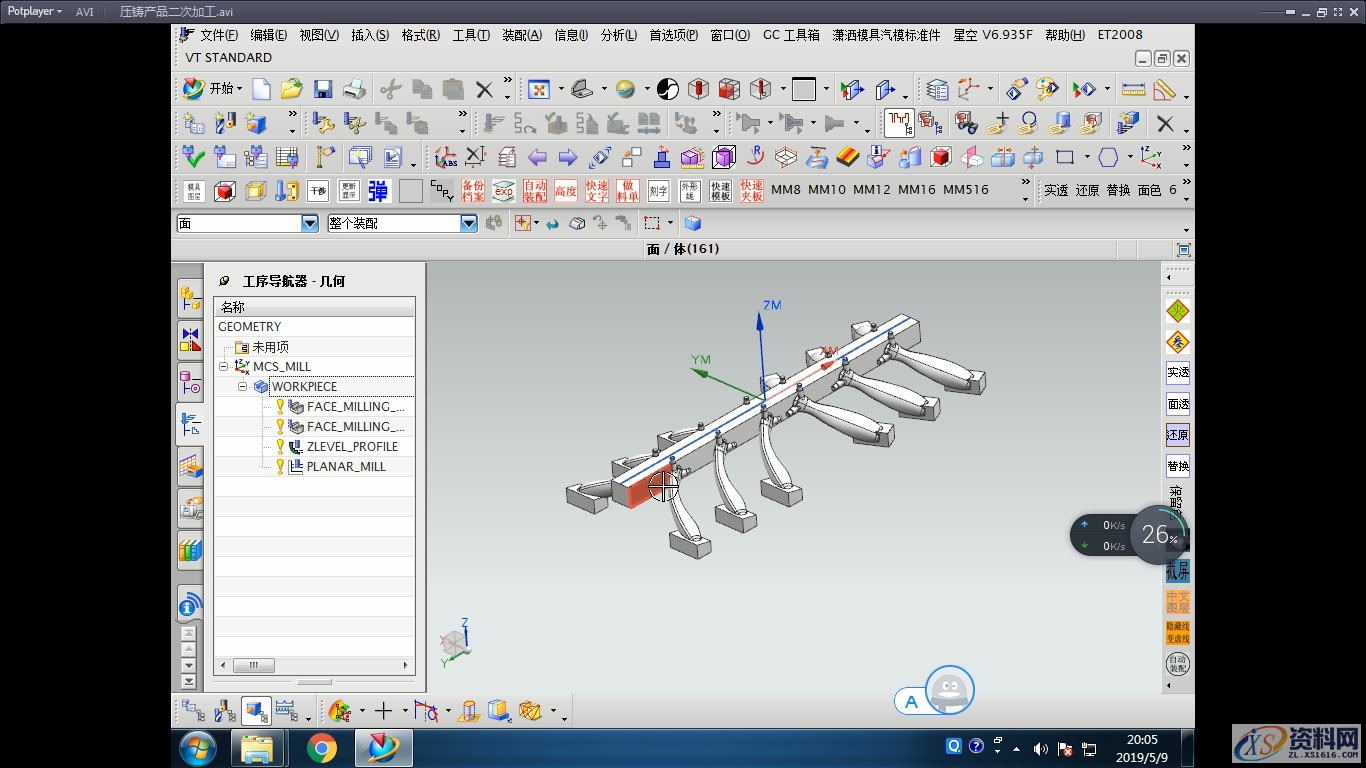Toggle the 还原 button in right toolbar
Screen dimensions: 1366x768
click(1177, 435)
